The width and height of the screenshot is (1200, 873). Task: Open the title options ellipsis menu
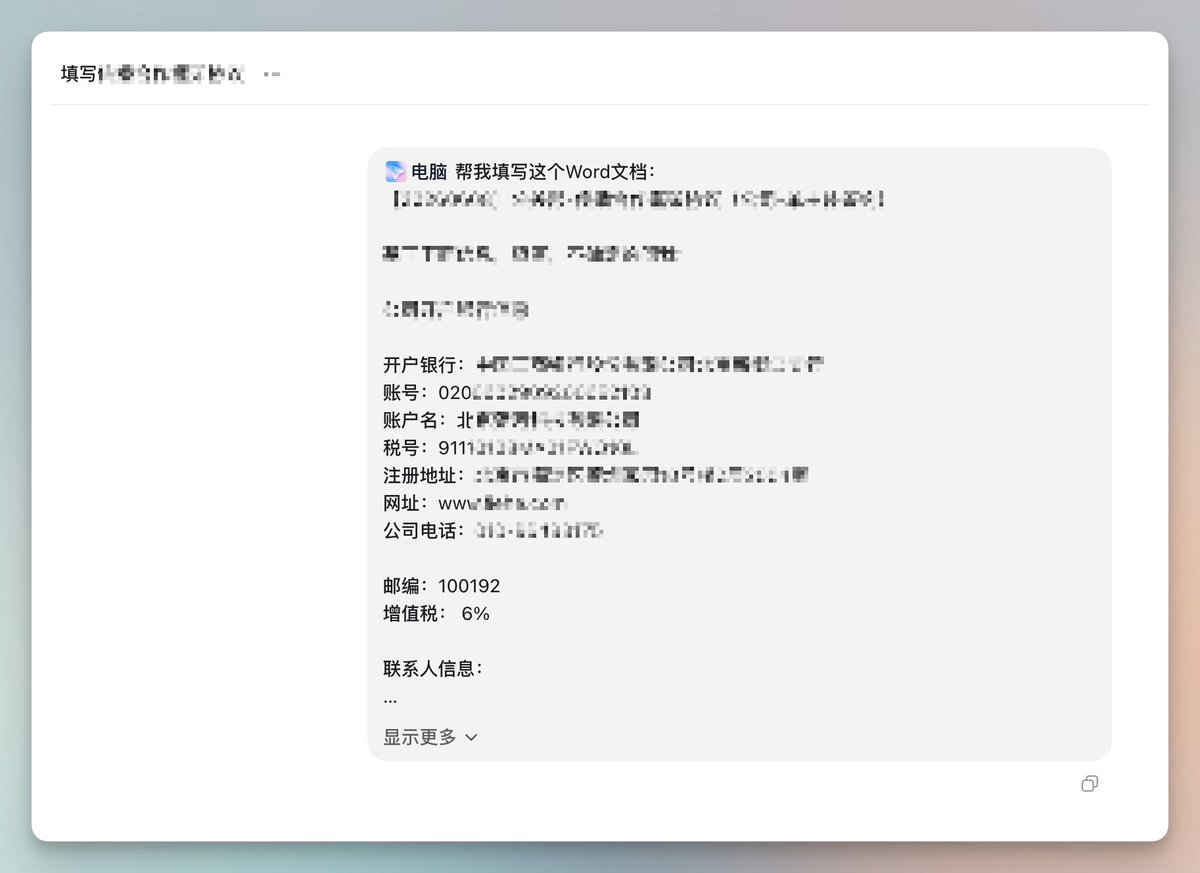[271, 74]
